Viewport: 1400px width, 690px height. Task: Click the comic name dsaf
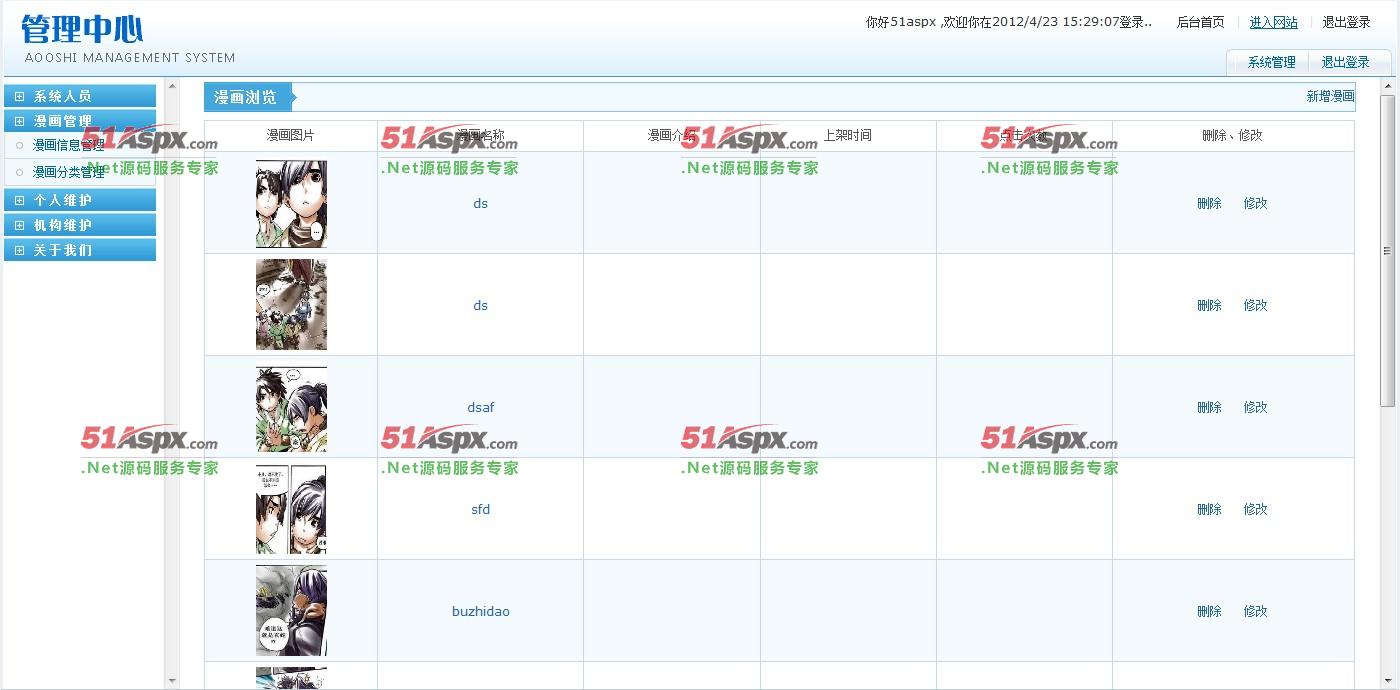point(481,407)
